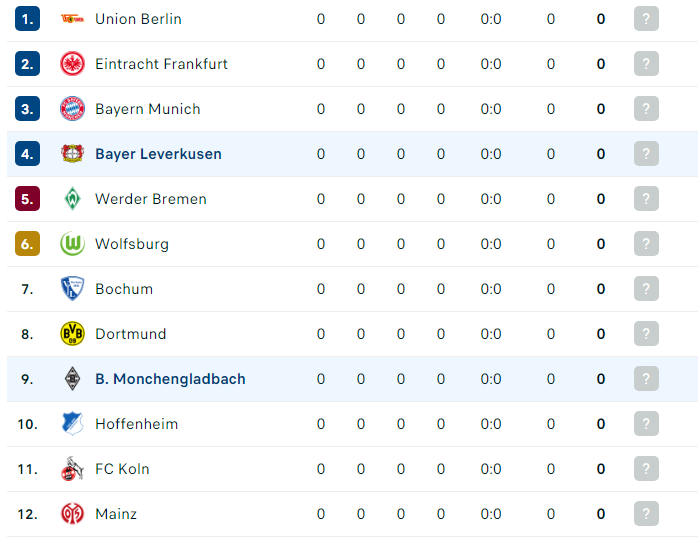Click the form question mark for Mainz

point(646,513)
